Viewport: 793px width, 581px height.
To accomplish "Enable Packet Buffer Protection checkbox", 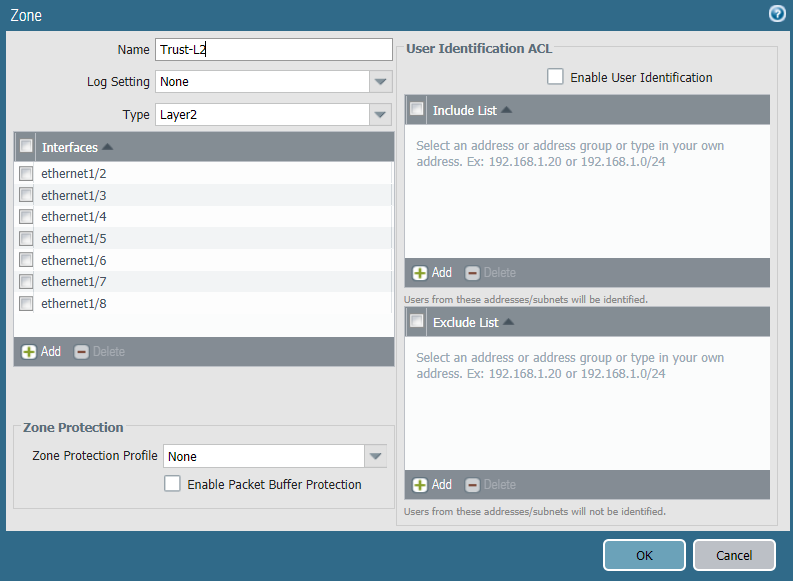I will point(172,483).
